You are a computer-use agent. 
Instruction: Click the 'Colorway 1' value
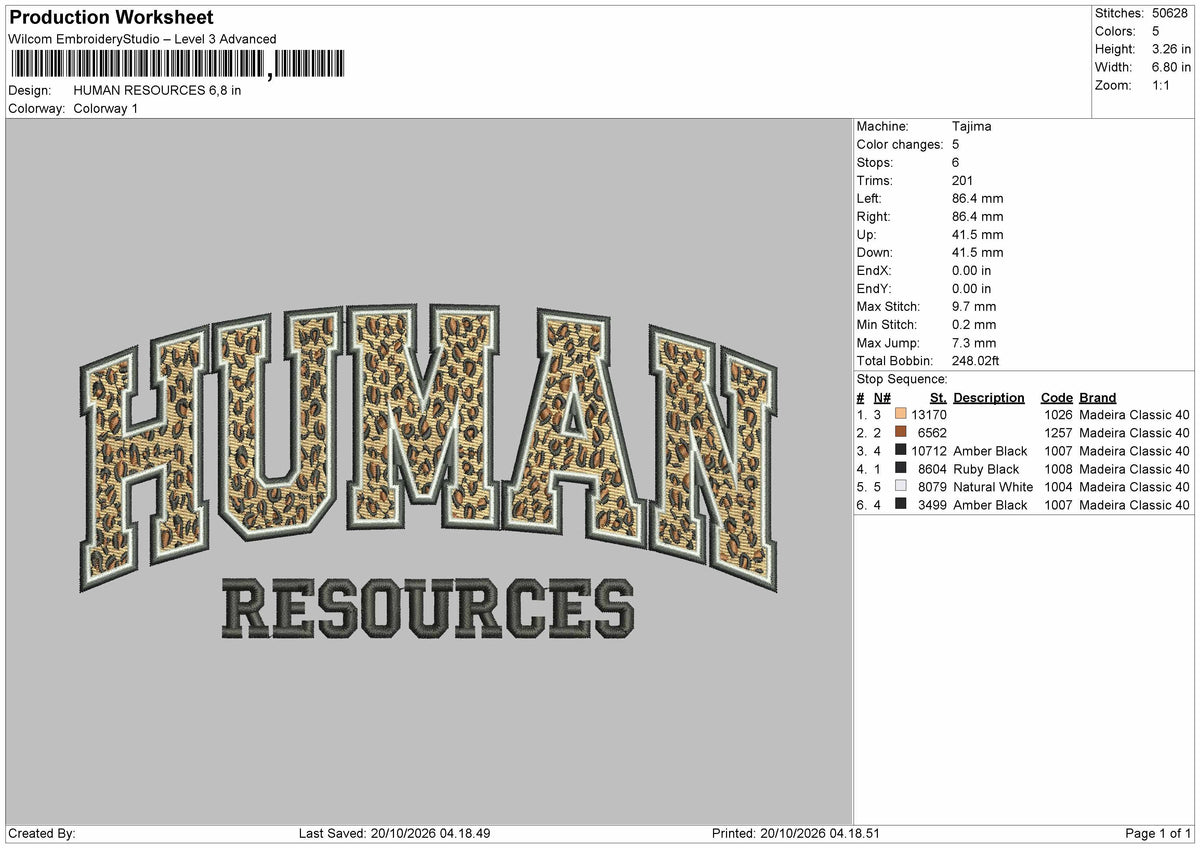point(106,108)
